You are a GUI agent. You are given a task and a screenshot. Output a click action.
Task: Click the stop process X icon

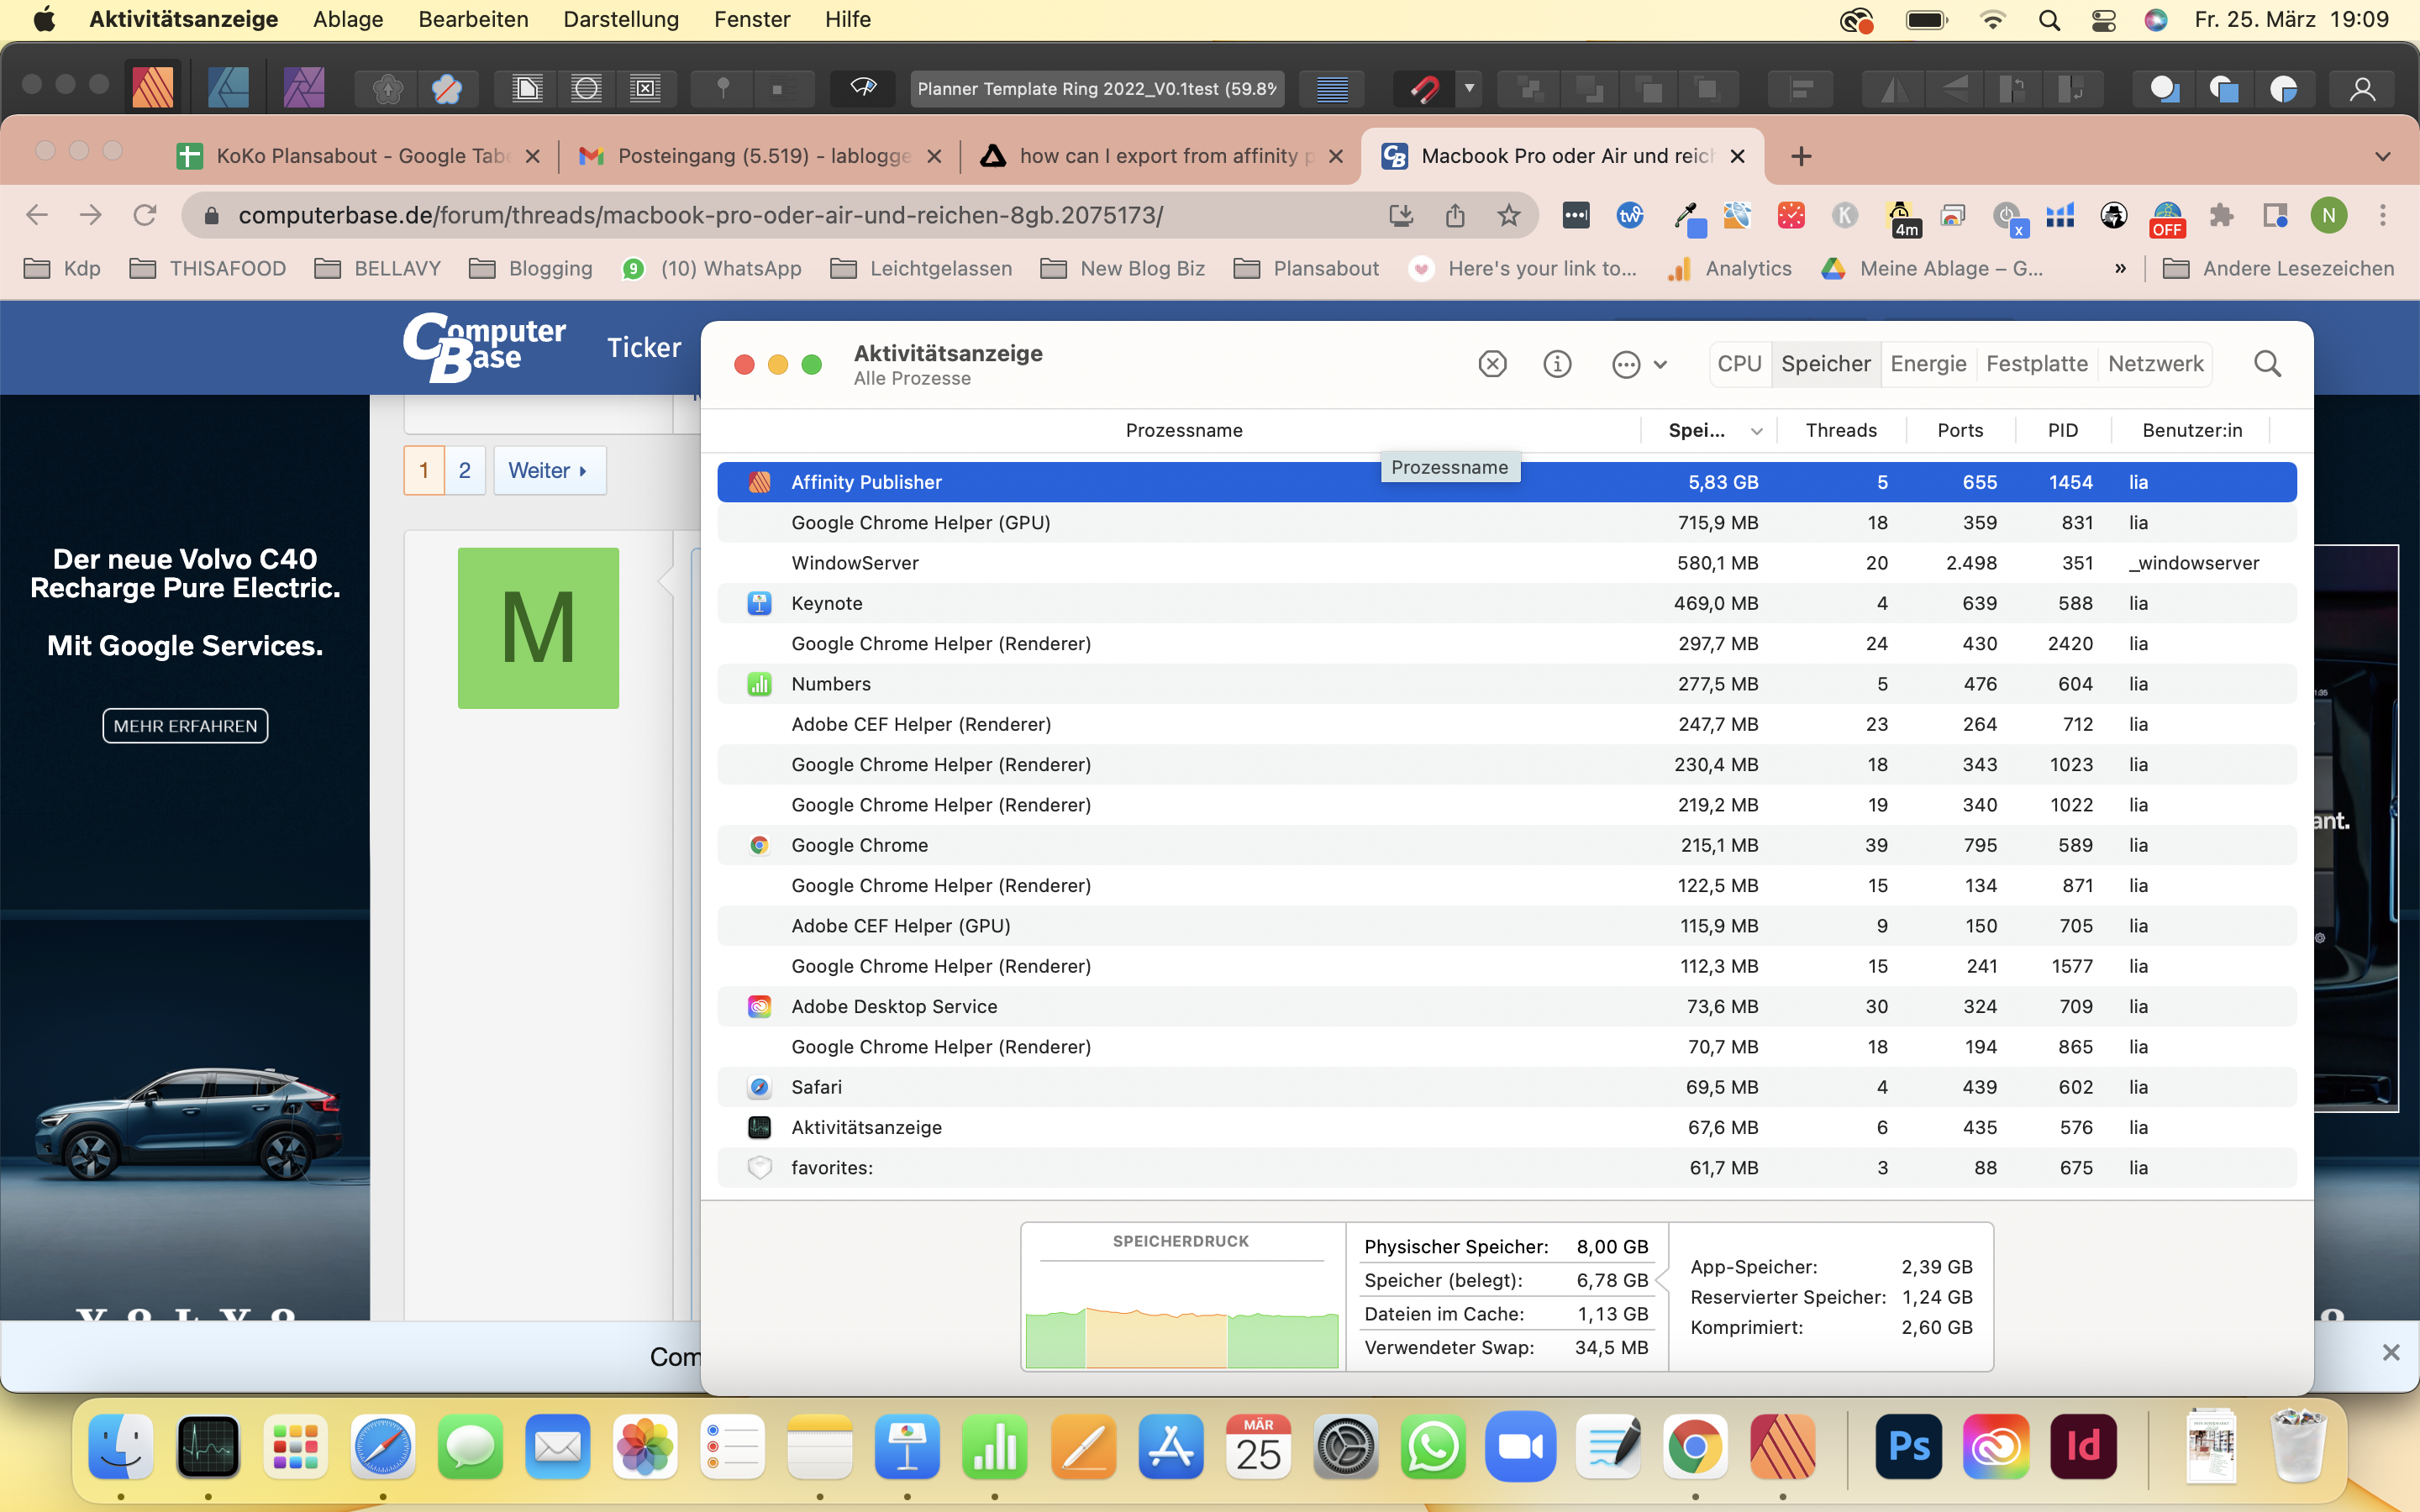tap(1492, 364)
